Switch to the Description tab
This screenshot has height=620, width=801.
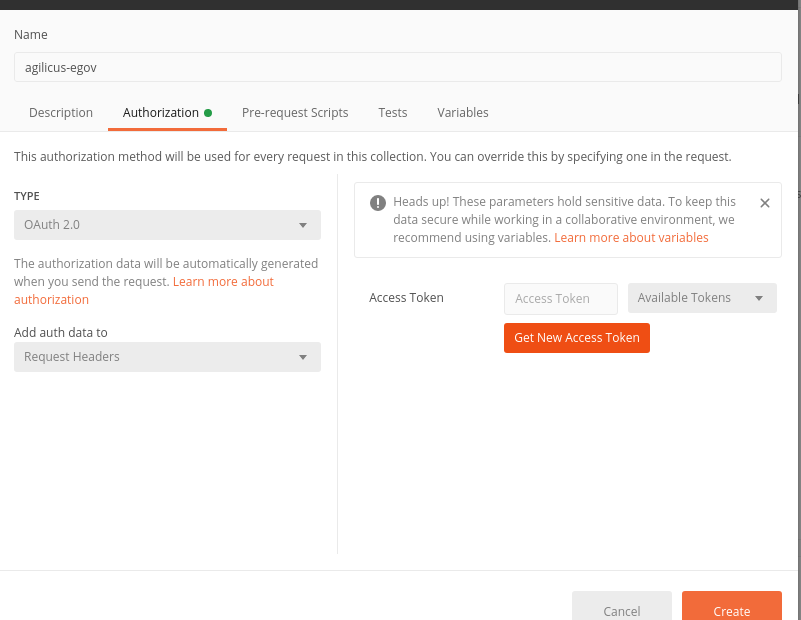61,113
